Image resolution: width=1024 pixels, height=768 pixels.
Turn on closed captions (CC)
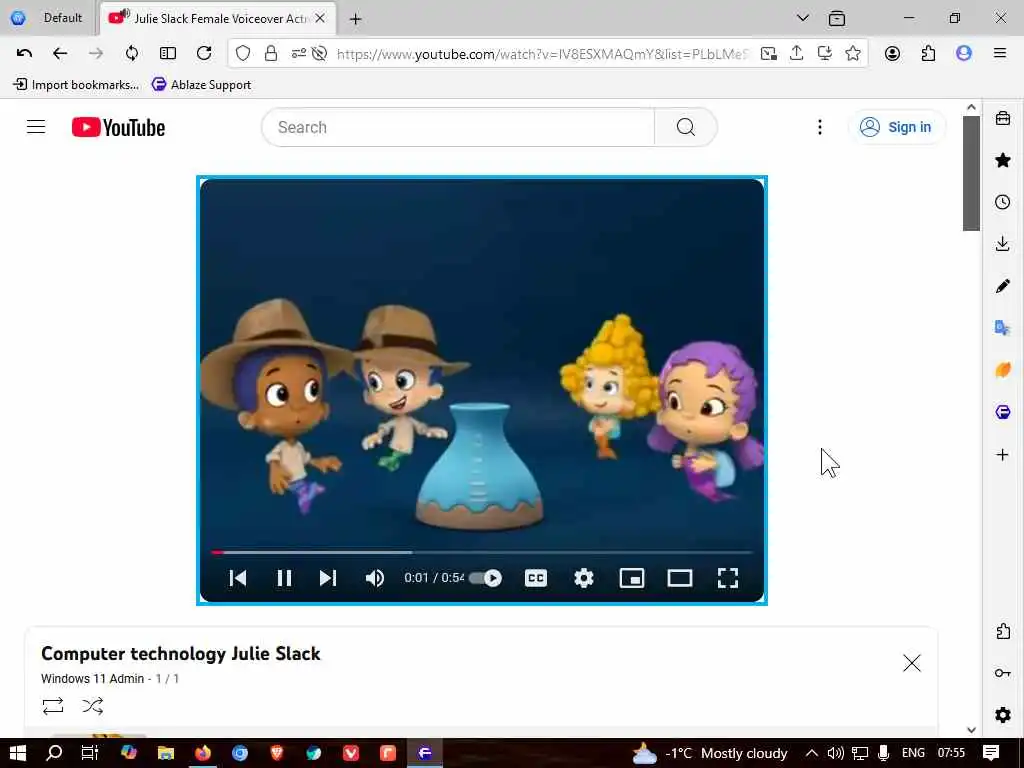[536, 578]
